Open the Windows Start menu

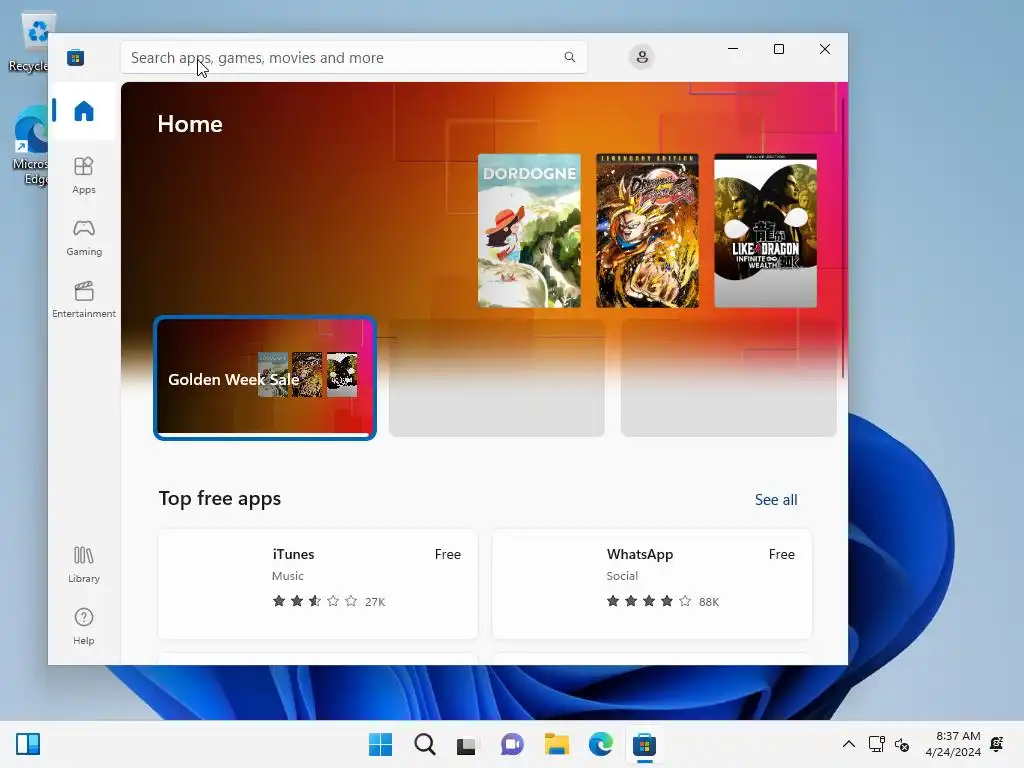click(380, 744)
